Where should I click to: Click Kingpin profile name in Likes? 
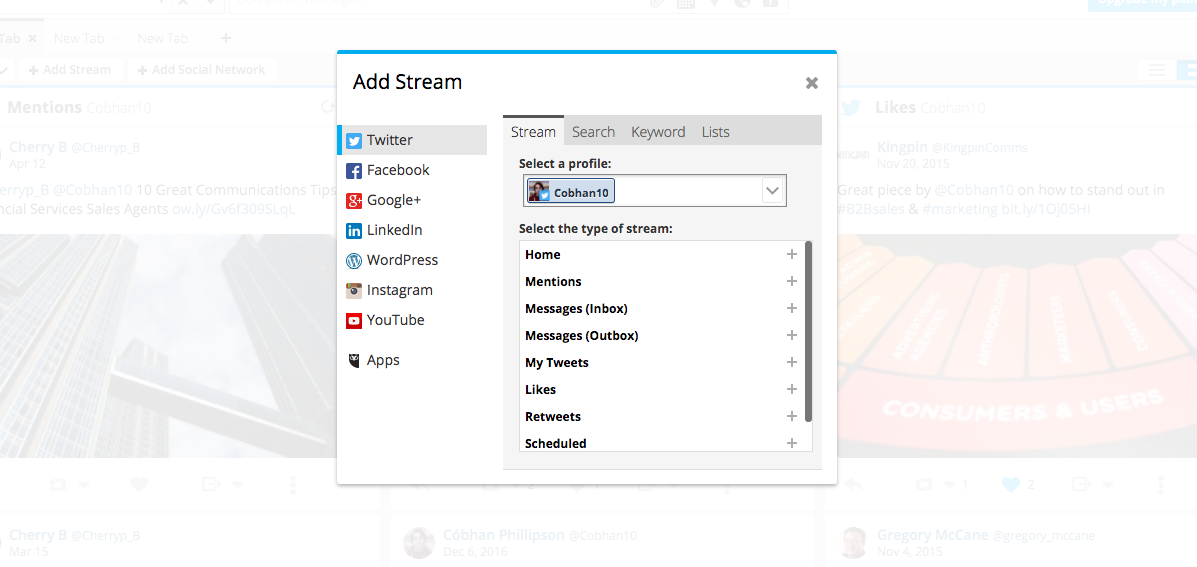click(x=902, y=147)
